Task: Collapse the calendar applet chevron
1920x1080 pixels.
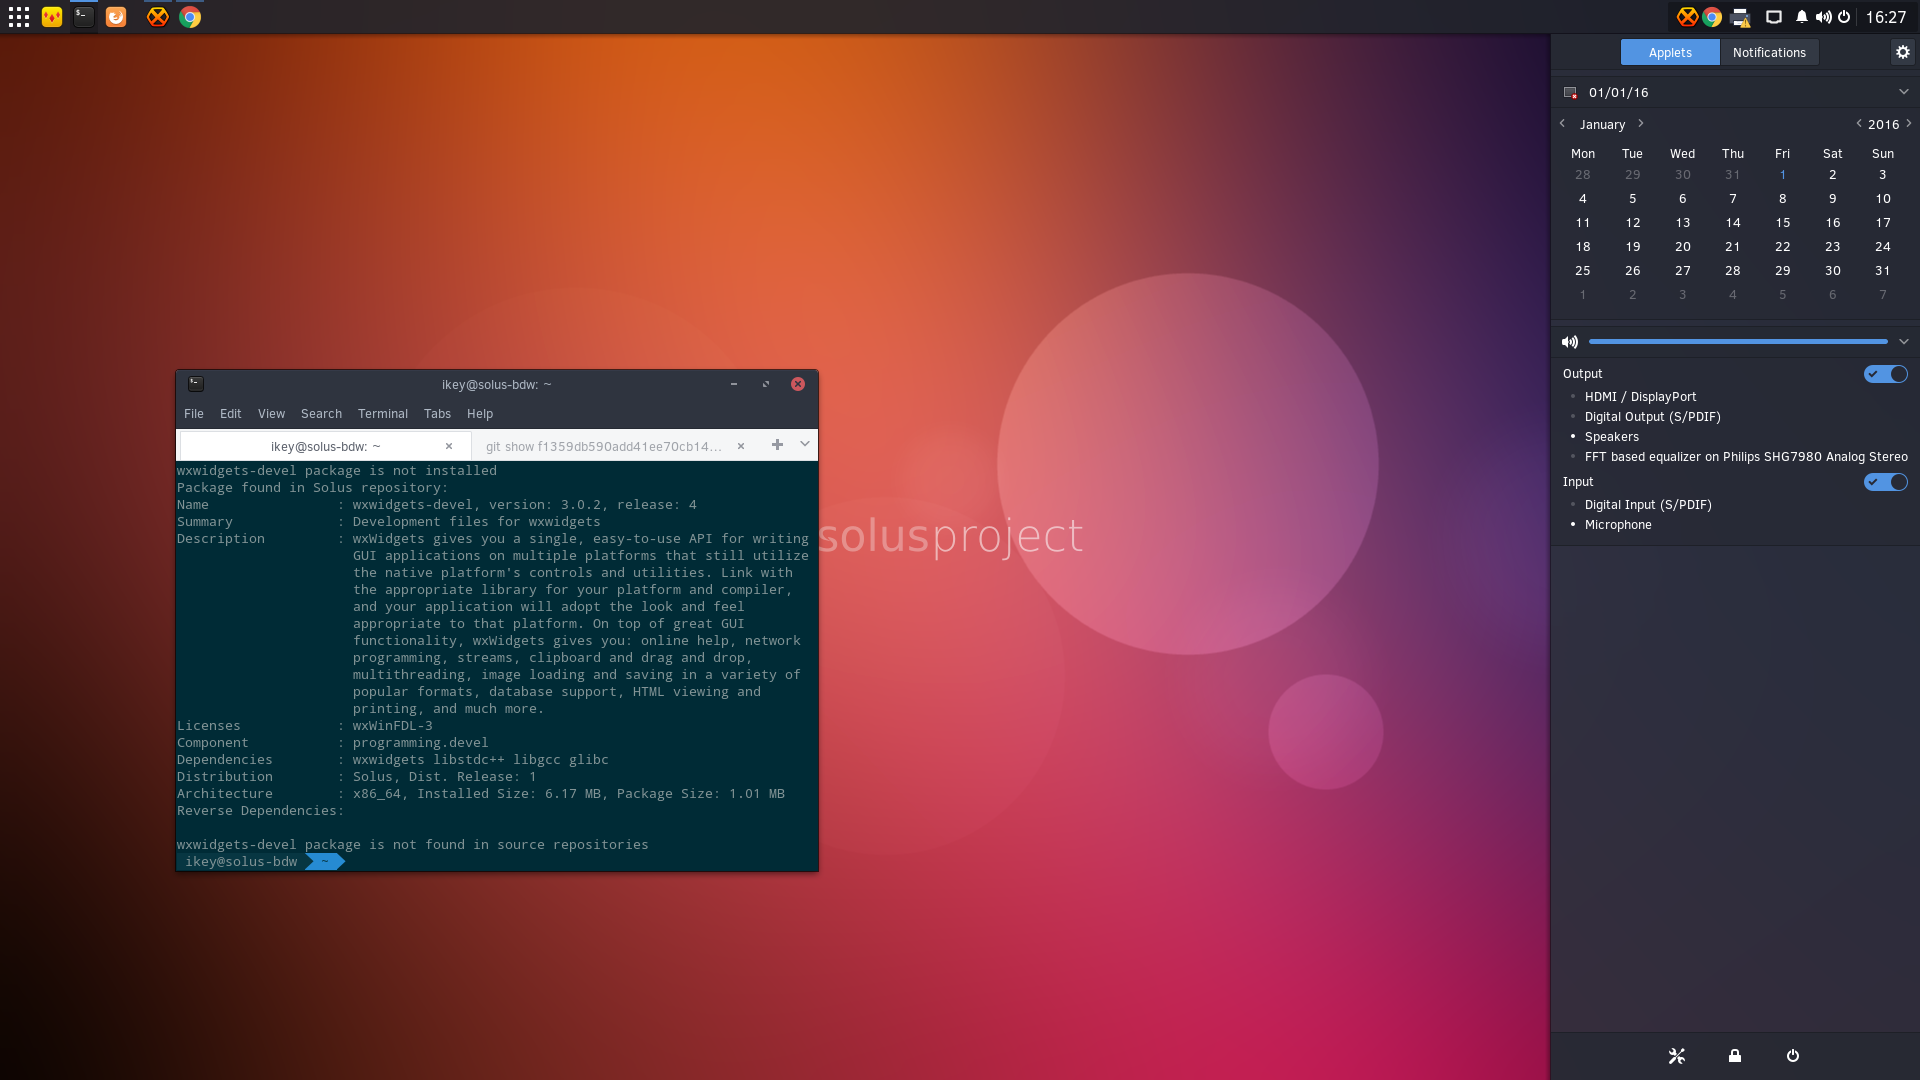Action: point(1903,92)
